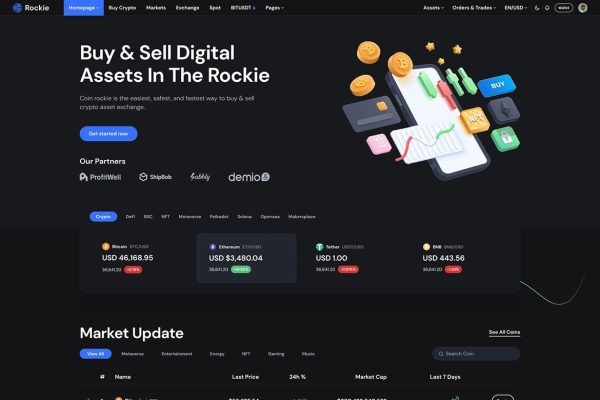Screen dimensions: 600x400
Task: Switch to the DeFi category tab
Action: coord(130,217)
